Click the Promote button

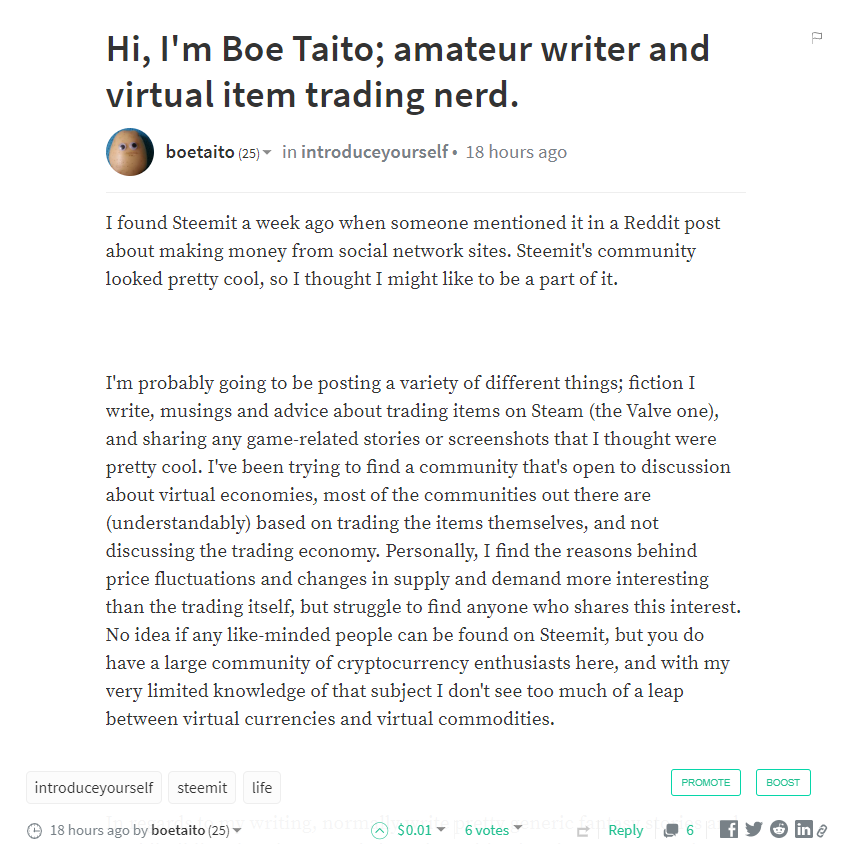tap(706, 782)
